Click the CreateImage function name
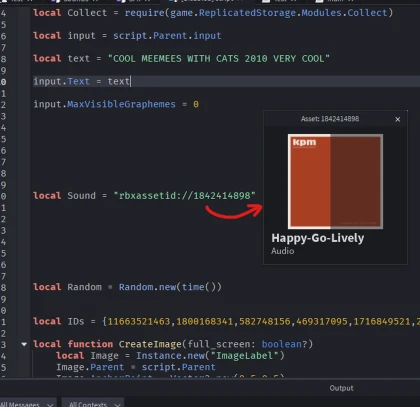Screen dimensions: 420x407 tap(150, 344)
